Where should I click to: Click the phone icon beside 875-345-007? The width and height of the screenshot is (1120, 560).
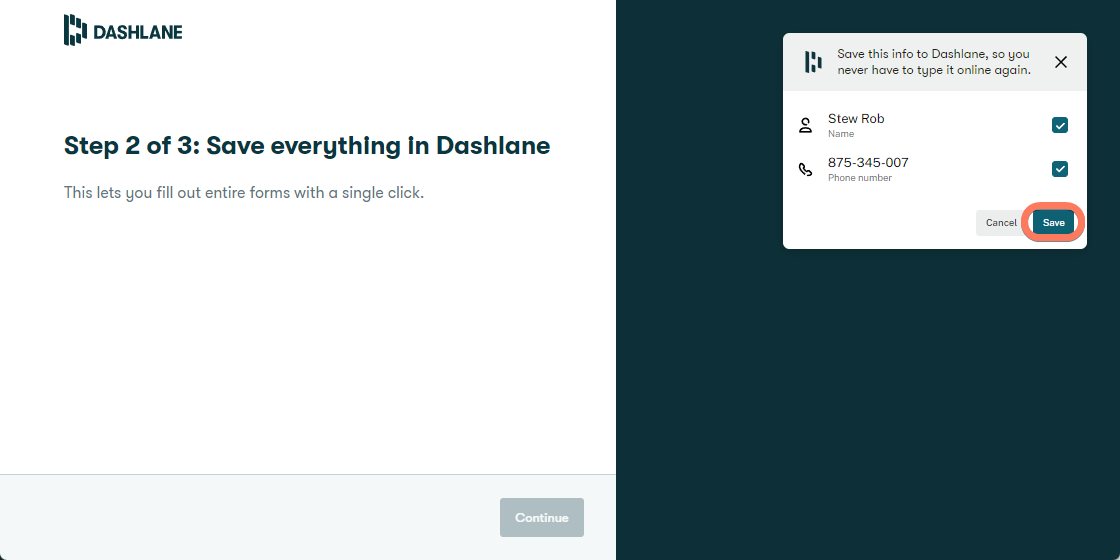806,169
